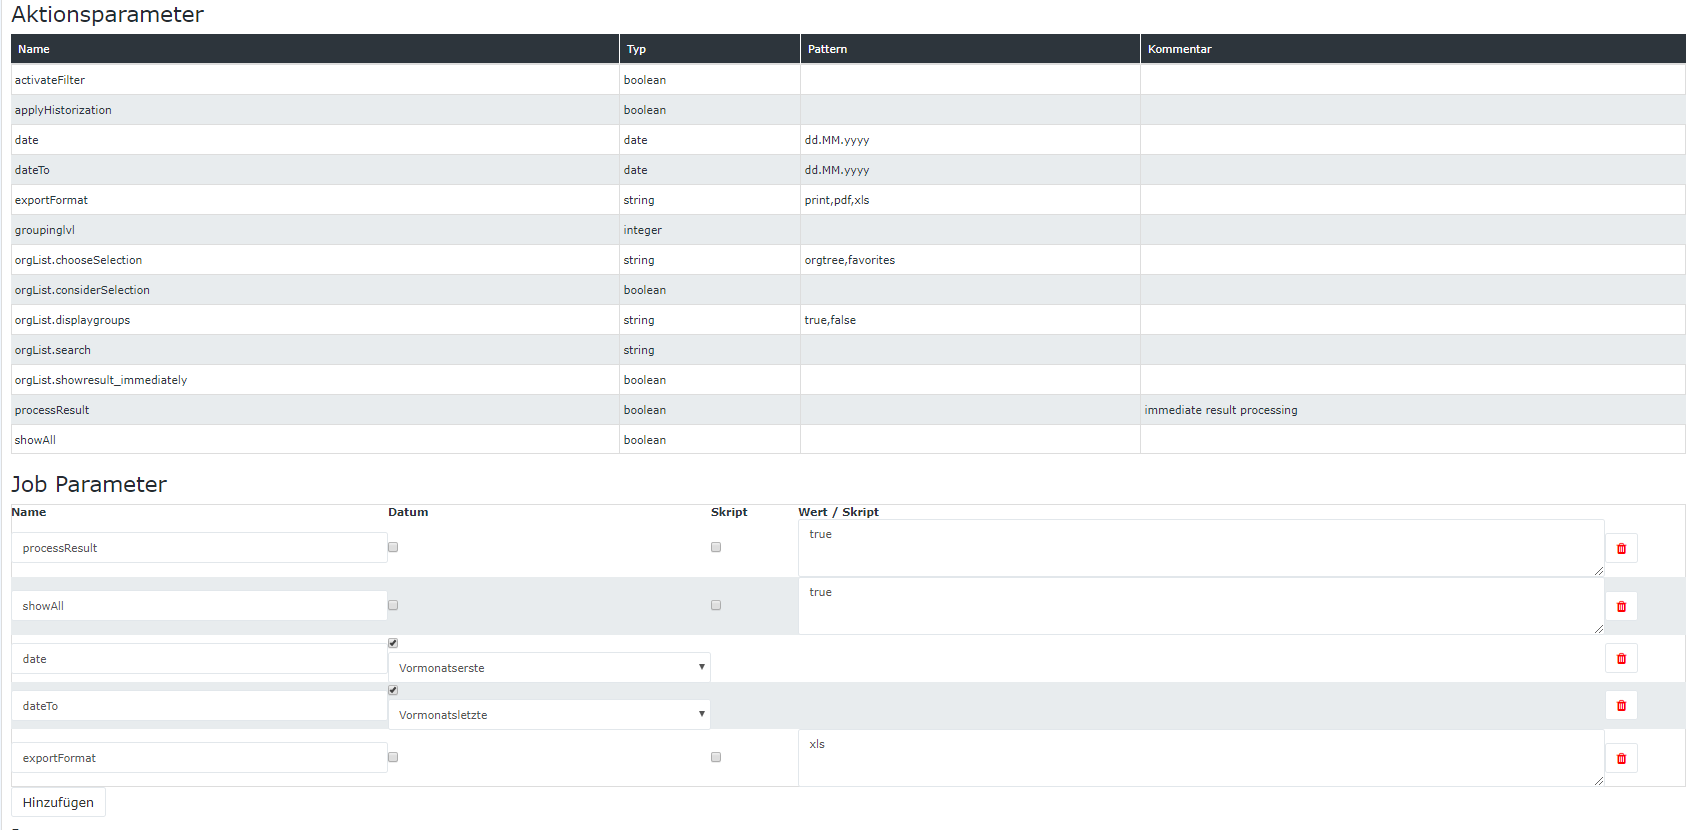Click the true,false pattern cell
Screen dimensions: 1695x830
click(x=970, y=320)
